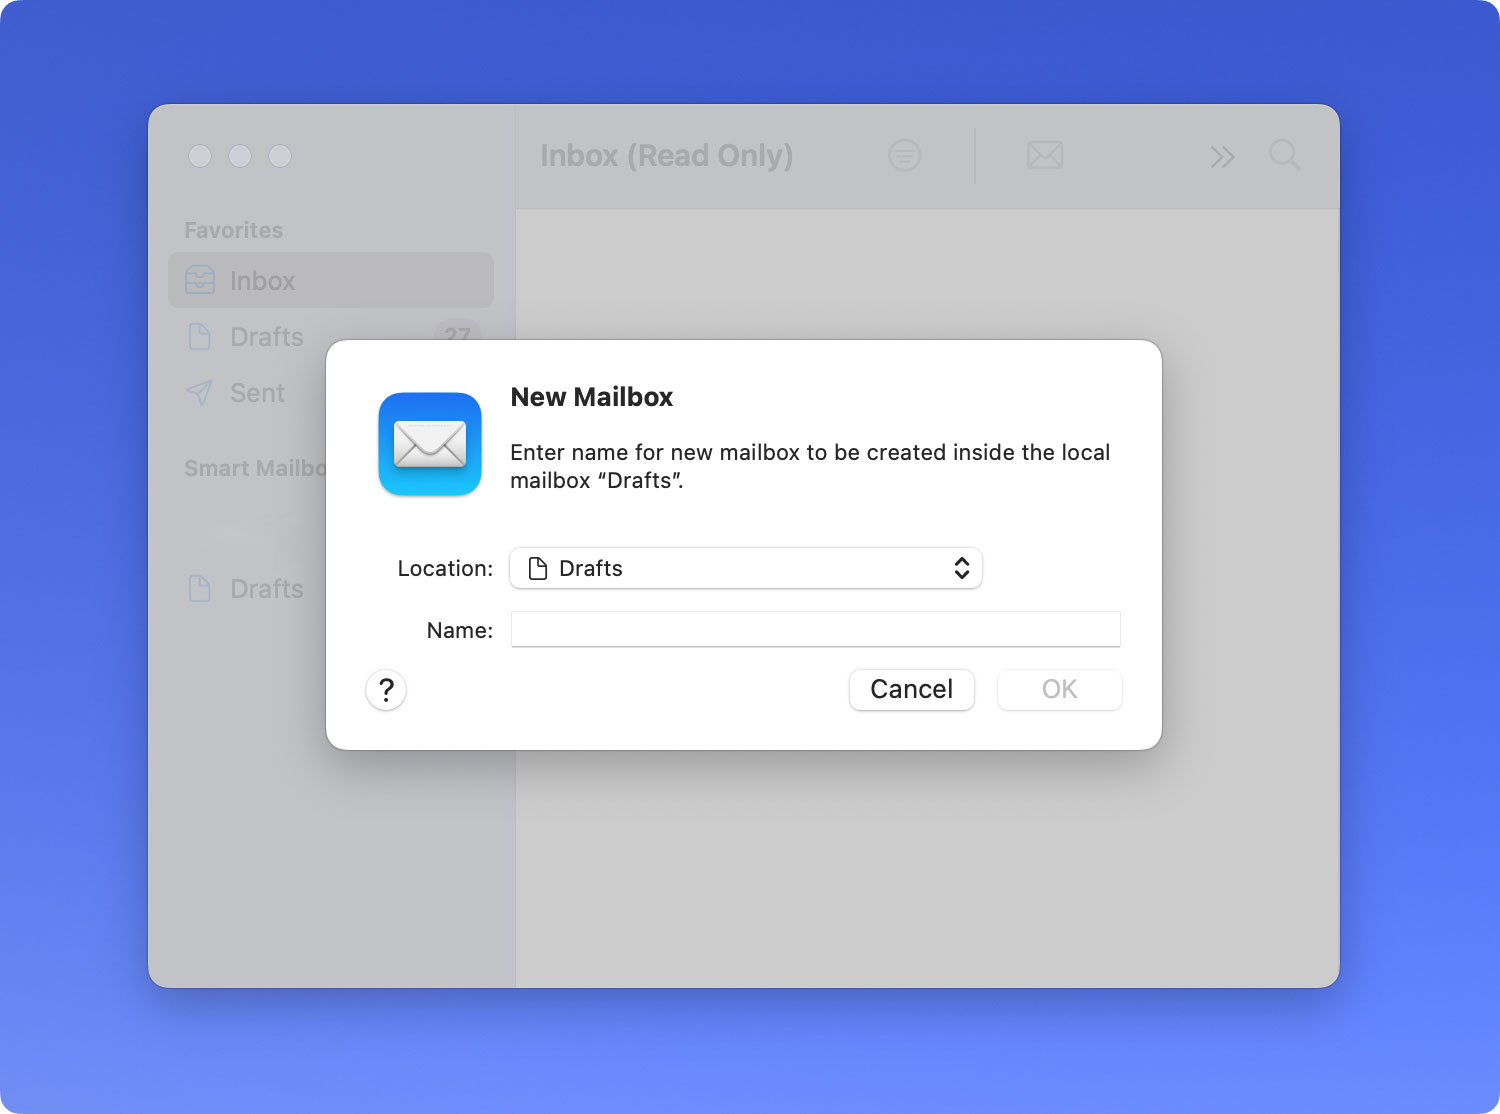Click the red close window button

pos(200,156)
